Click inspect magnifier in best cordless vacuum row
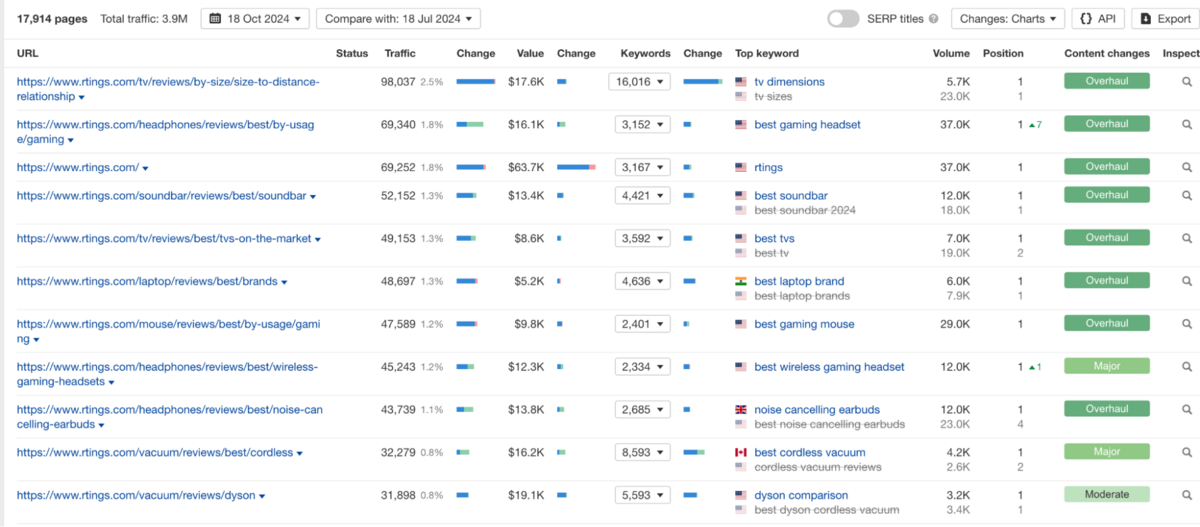1200x527 pixels. pos(1186,453)
